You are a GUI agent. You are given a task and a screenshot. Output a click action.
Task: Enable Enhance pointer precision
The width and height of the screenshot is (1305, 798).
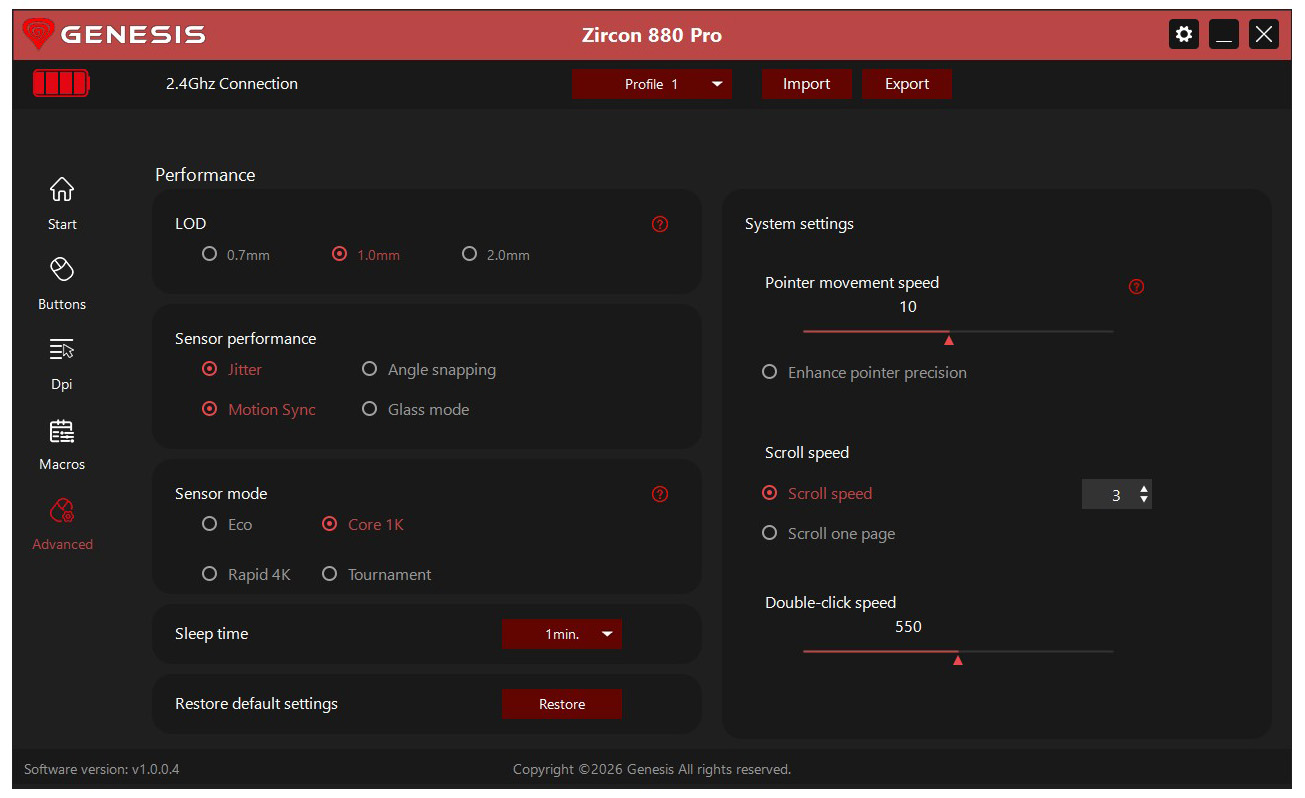864,373
